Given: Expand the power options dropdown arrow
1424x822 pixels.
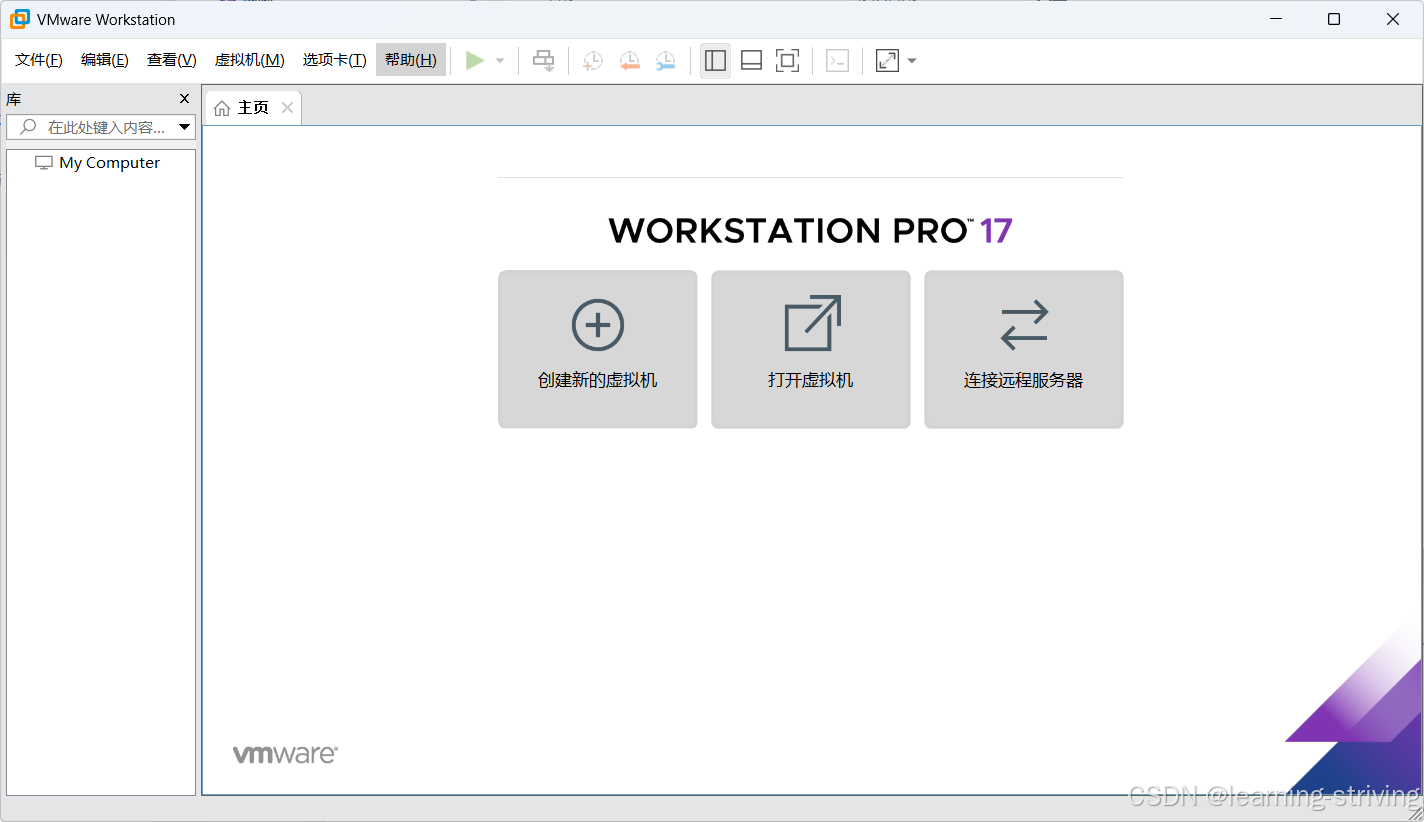Looking at the screenshot, I should click(x=500, y=61).
